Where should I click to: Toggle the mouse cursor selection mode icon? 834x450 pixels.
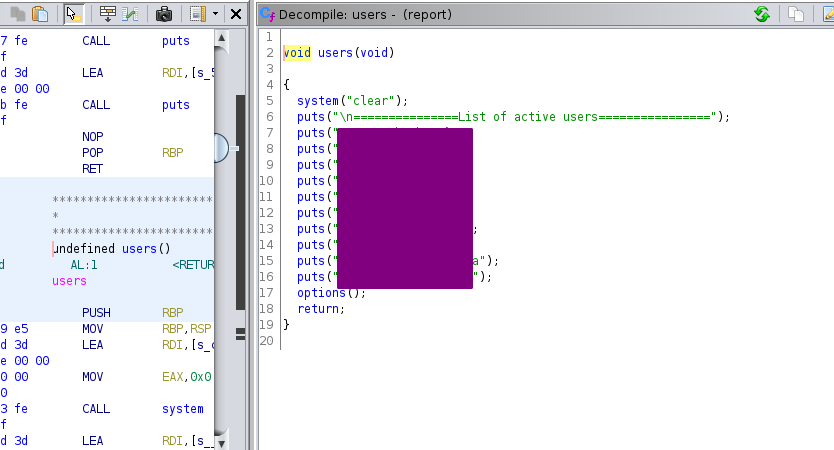pos(73,14)
